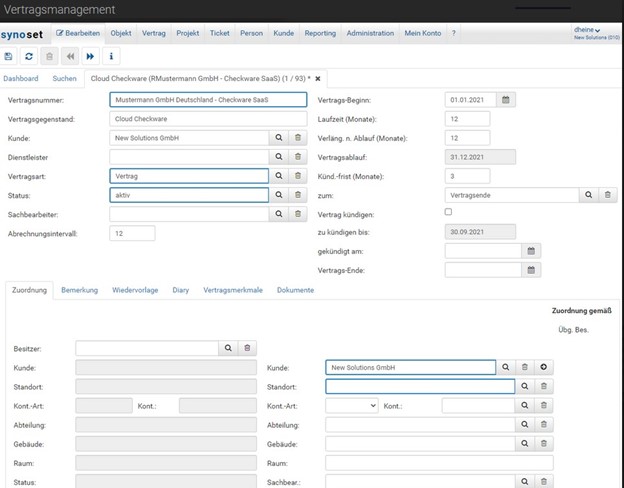Switch to the Vertragsmerkmale tab
The image size is (624, 488).
[x=232, y=290]
